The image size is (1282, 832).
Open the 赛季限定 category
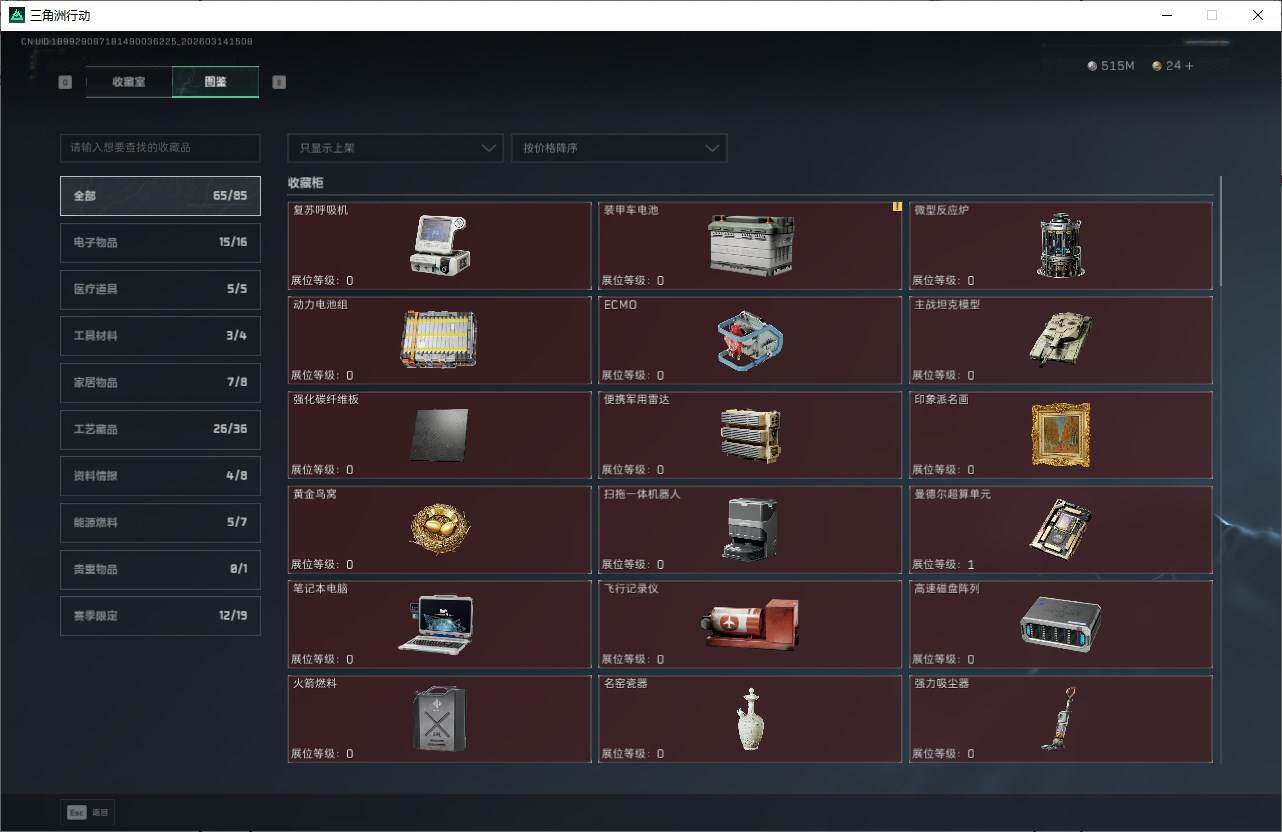pos(160,616)
